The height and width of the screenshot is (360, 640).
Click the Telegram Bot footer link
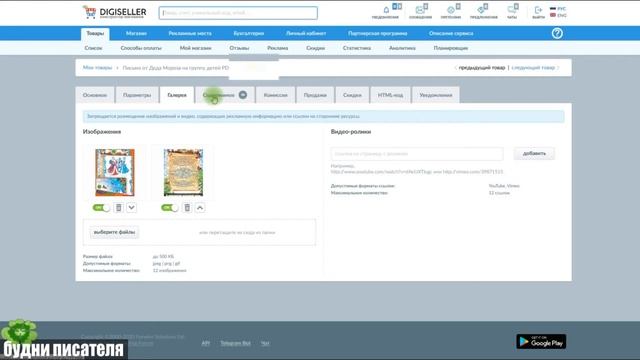[x=235, y=343]
